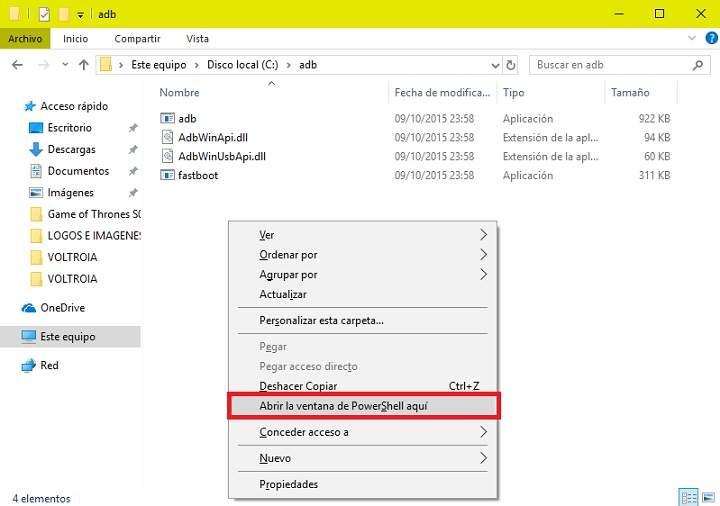The width and height of the screenshot is (720, 506).
Task: Expand the Ver submenu arrow
Action: (x=483, y=235)
